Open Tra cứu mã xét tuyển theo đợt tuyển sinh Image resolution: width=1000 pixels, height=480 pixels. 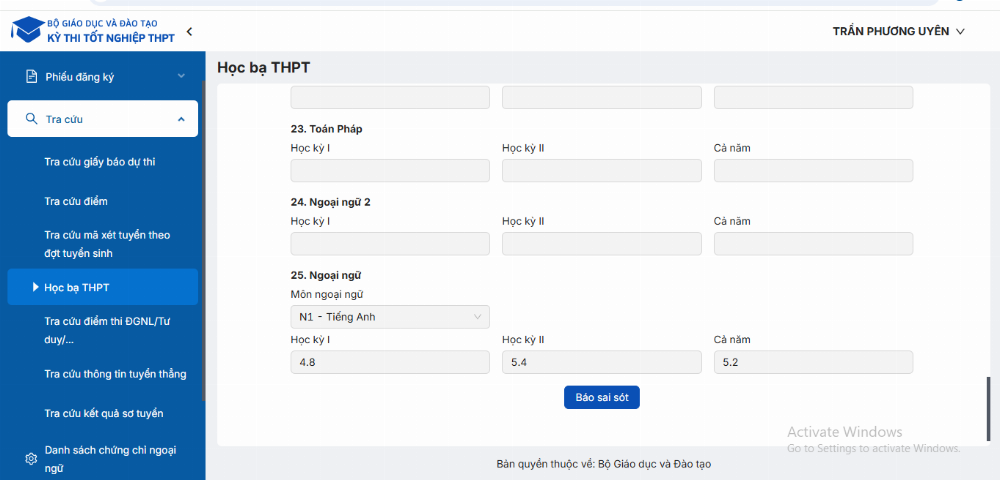tap(107, 244)
